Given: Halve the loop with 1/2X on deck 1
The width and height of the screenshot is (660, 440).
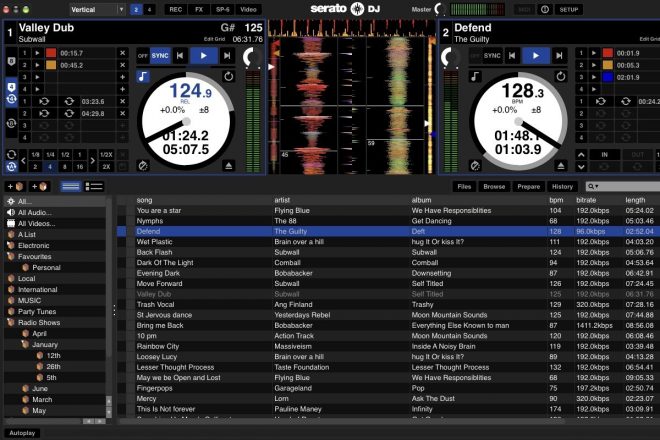Looking at the screenshot, I should point(106,155).
